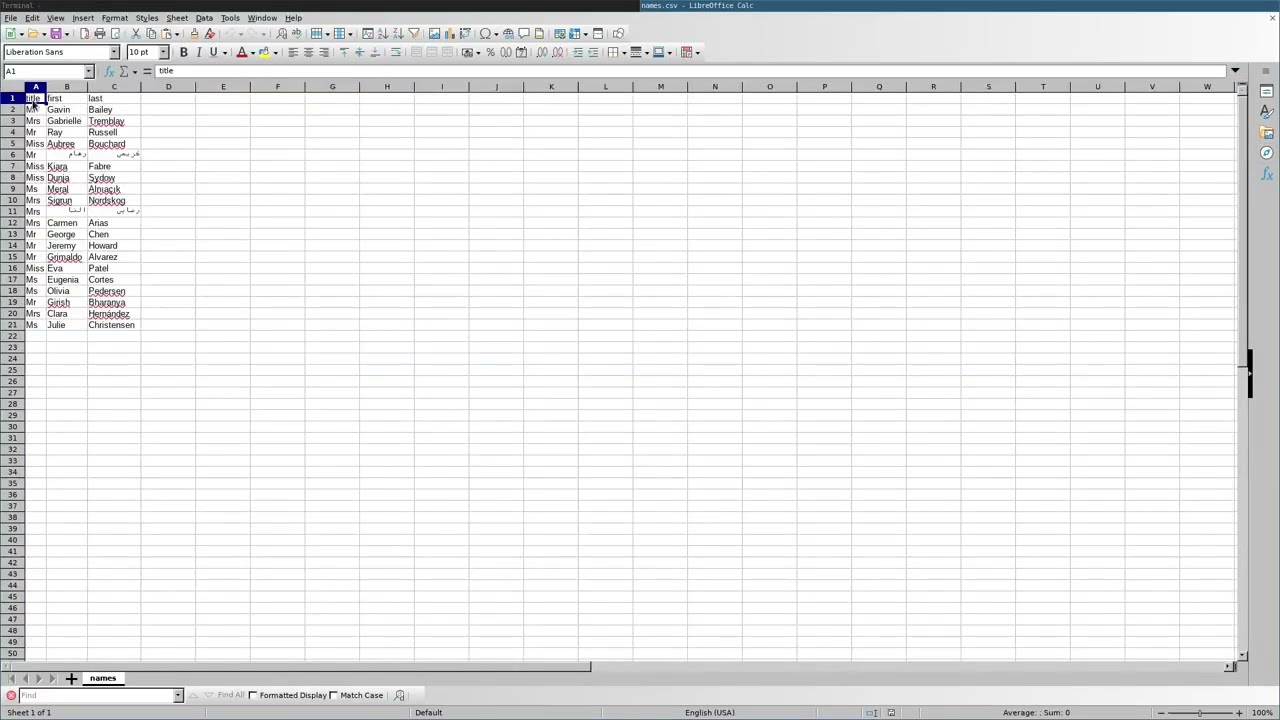
Task: Click the Find text input field
Action: coord(96,695)
